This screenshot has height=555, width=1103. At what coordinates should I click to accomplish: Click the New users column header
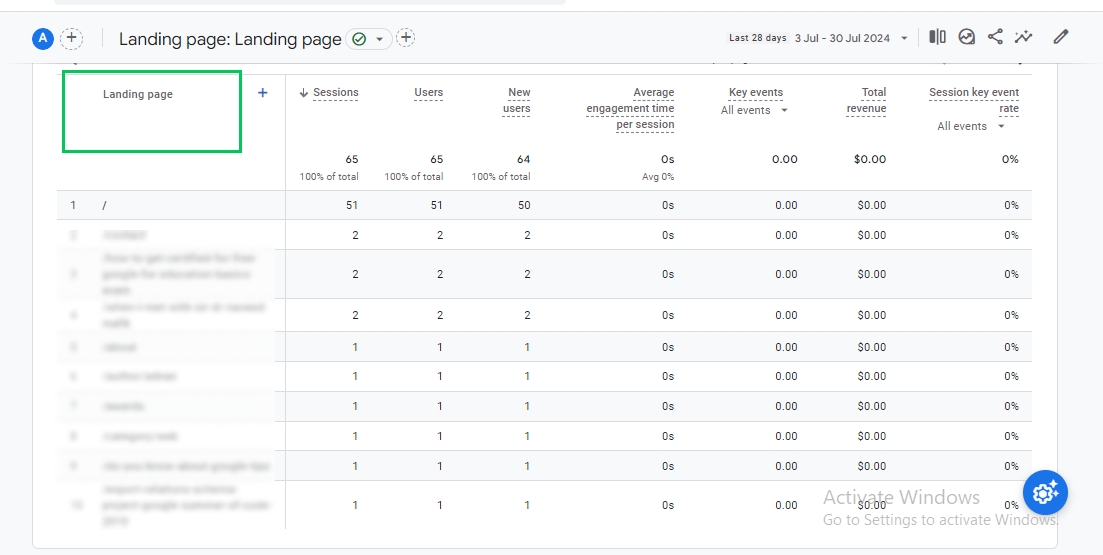coord(518,100)
